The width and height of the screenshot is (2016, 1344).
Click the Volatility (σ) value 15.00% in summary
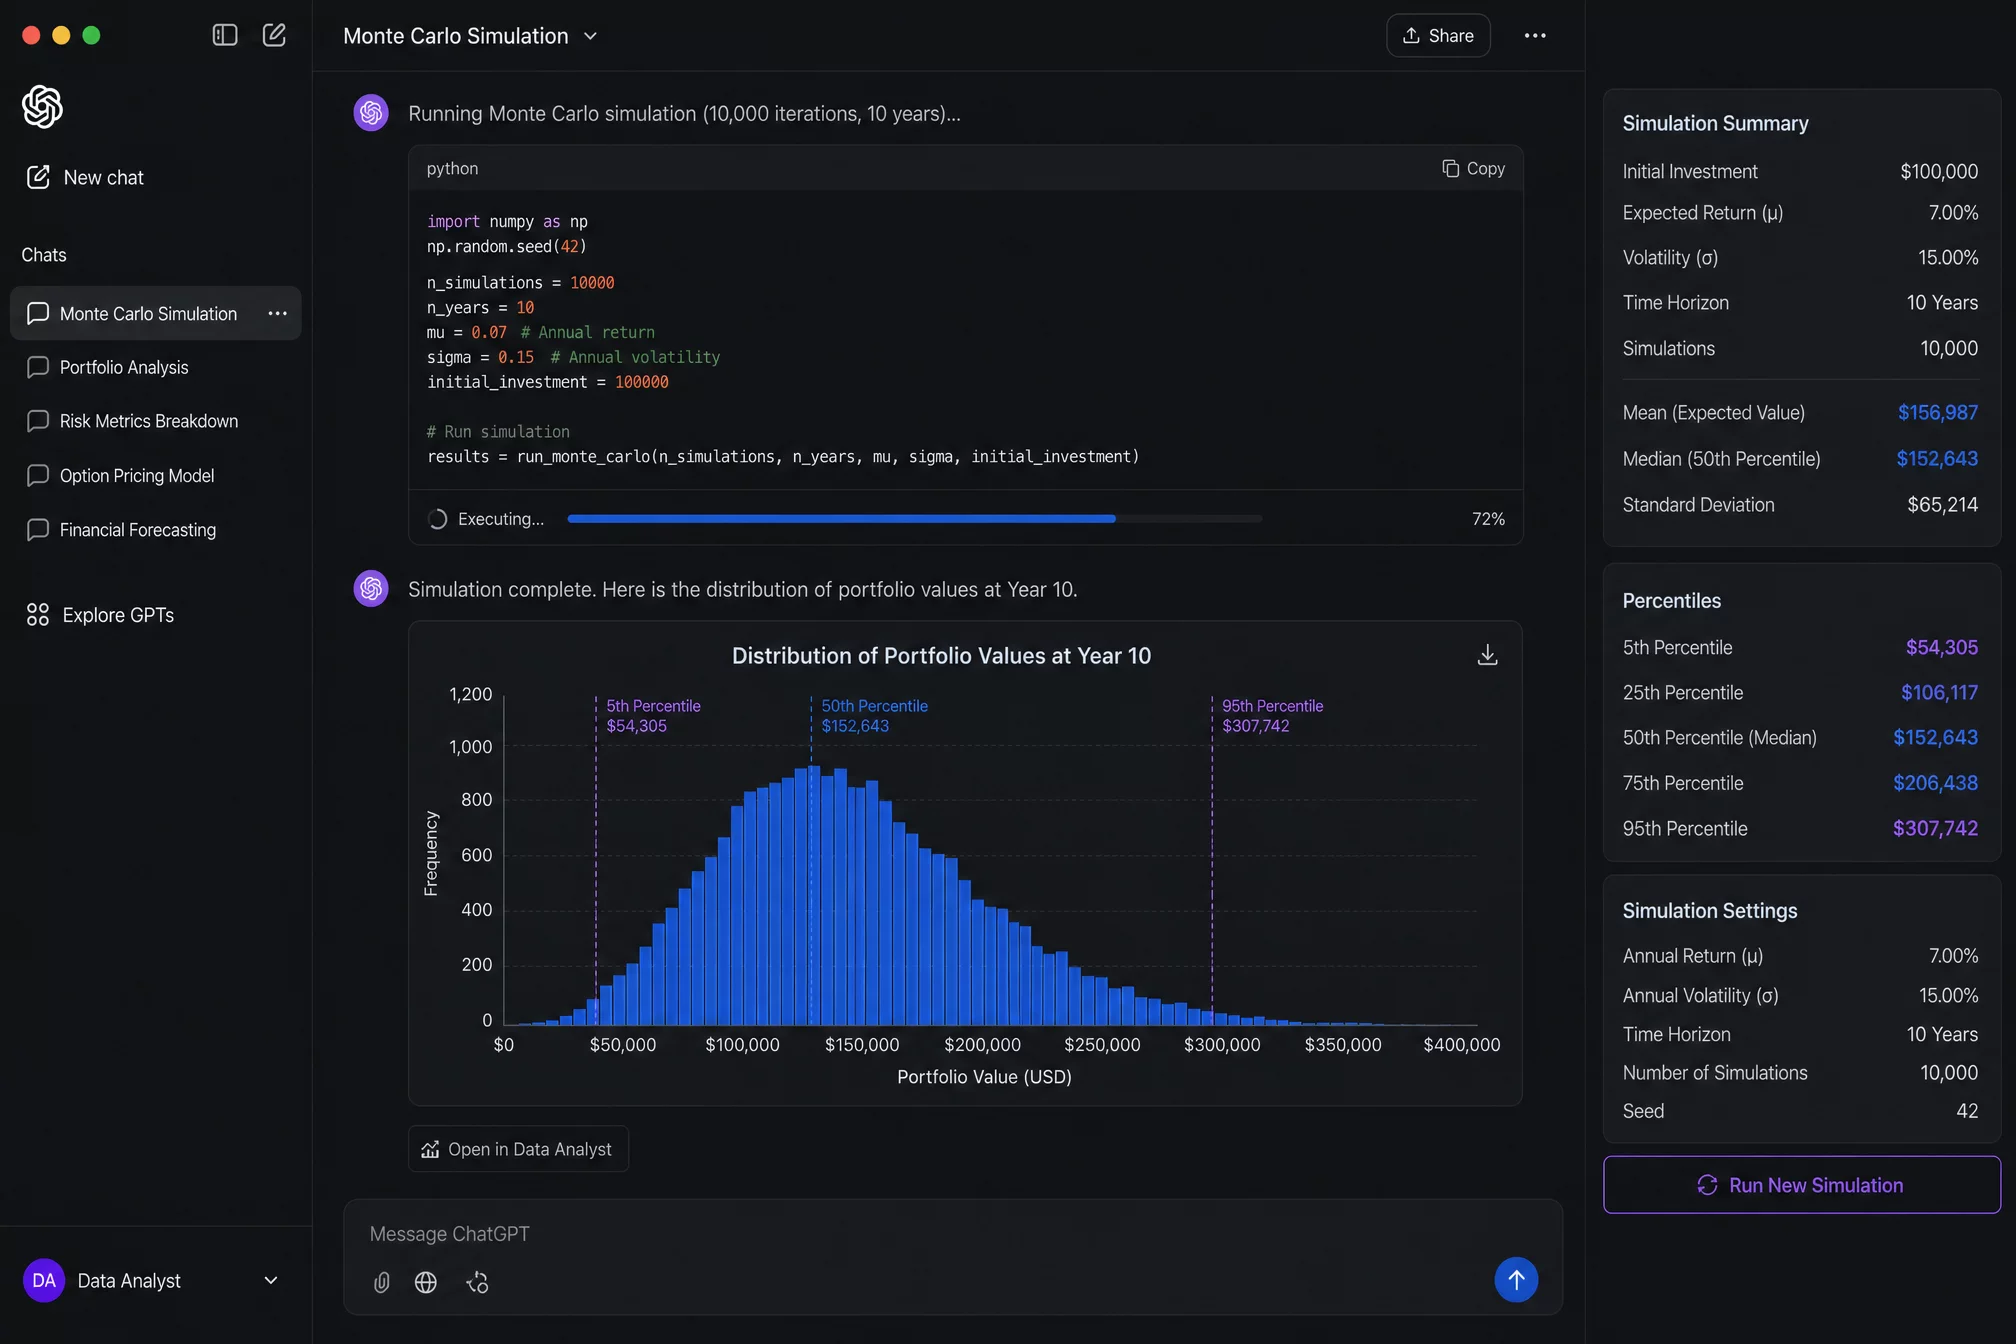[x=1947, y=257]
